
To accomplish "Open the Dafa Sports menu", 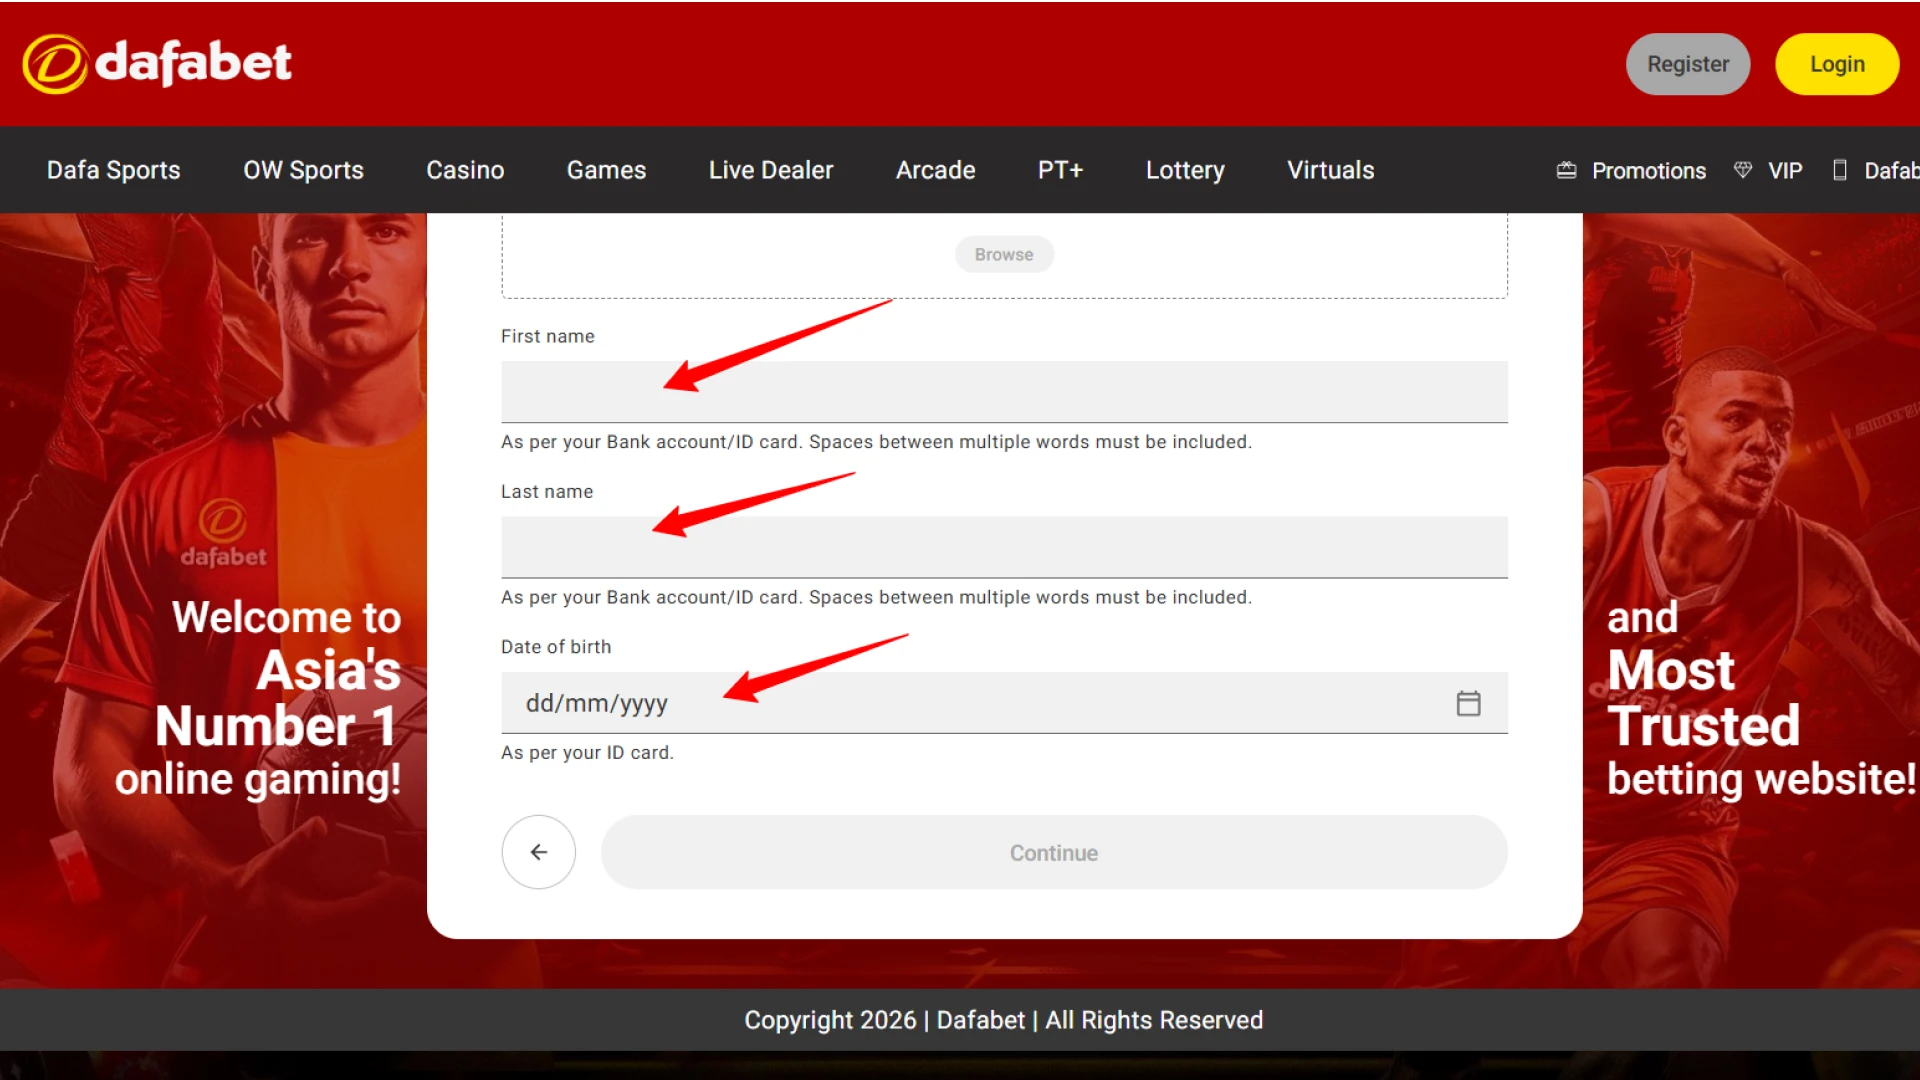I will click(112, 170).
